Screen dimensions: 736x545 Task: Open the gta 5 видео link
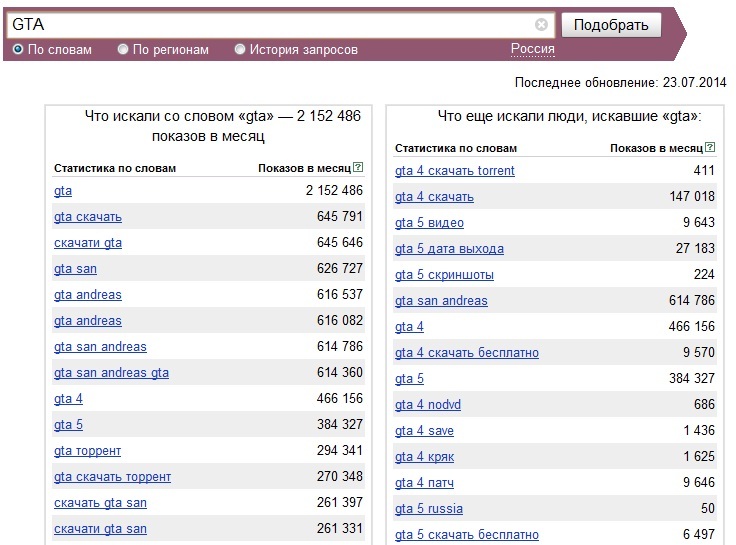tap(429, 223)
